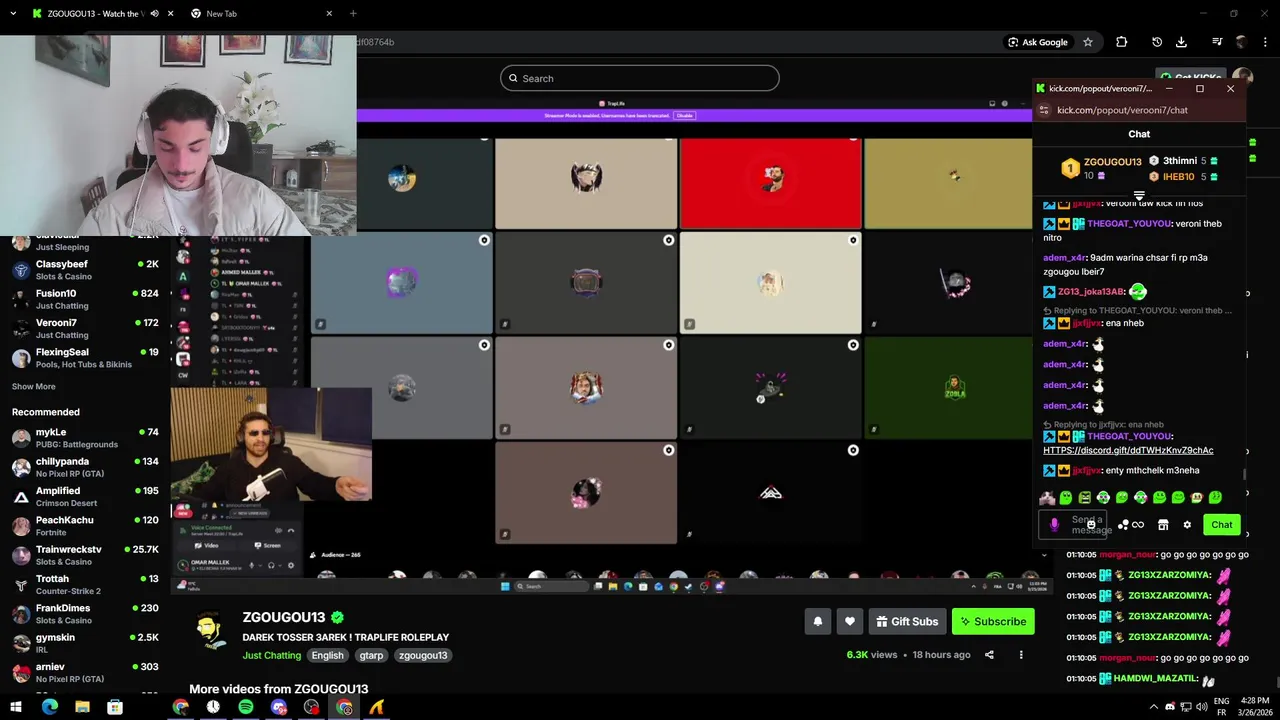Open Windows Start menu
This screenshot has width=1280, height=720.
tap(18, 707)
